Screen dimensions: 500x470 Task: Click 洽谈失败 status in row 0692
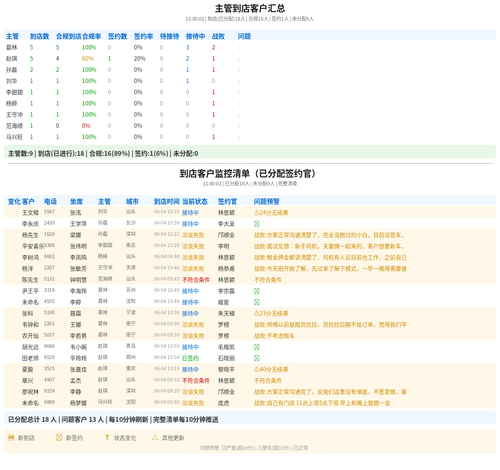coord(193,257)
